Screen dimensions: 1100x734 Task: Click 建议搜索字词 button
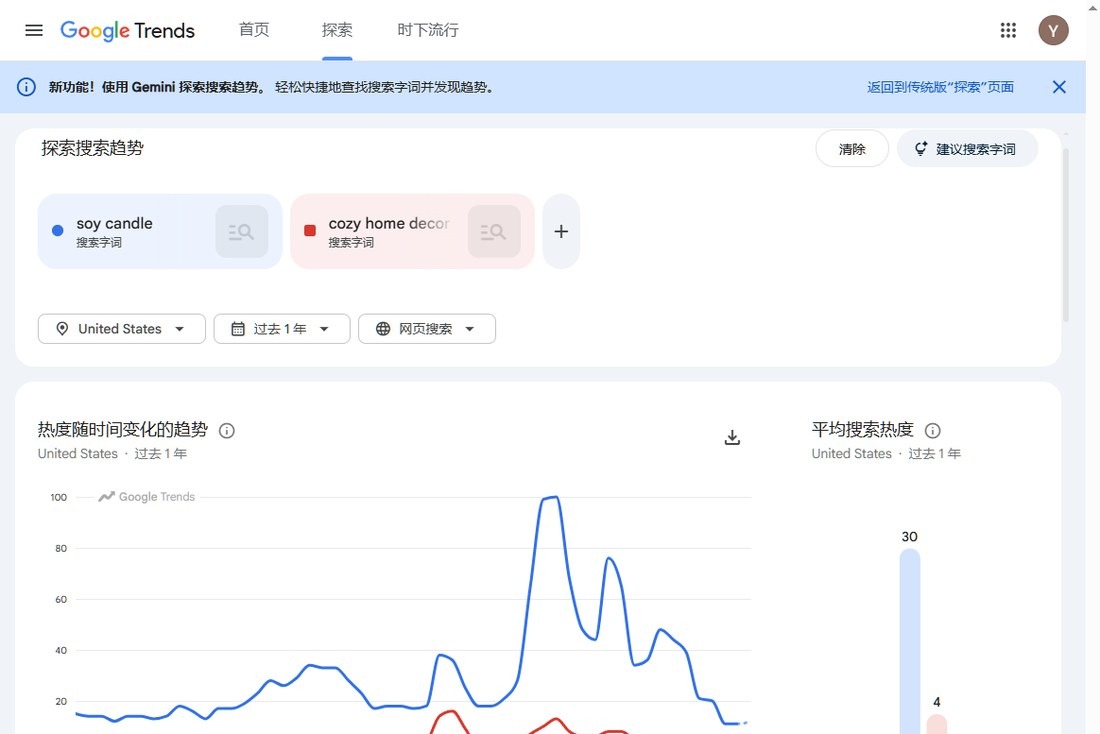pyautogui.click(x=967, y=149)
